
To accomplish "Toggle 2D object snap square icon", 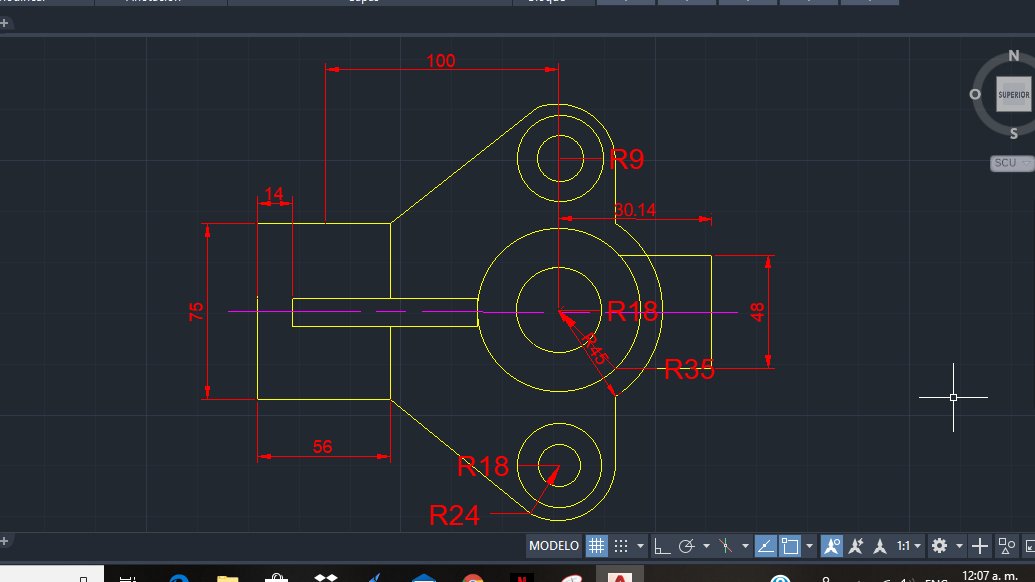I will (x=790, y=546).
